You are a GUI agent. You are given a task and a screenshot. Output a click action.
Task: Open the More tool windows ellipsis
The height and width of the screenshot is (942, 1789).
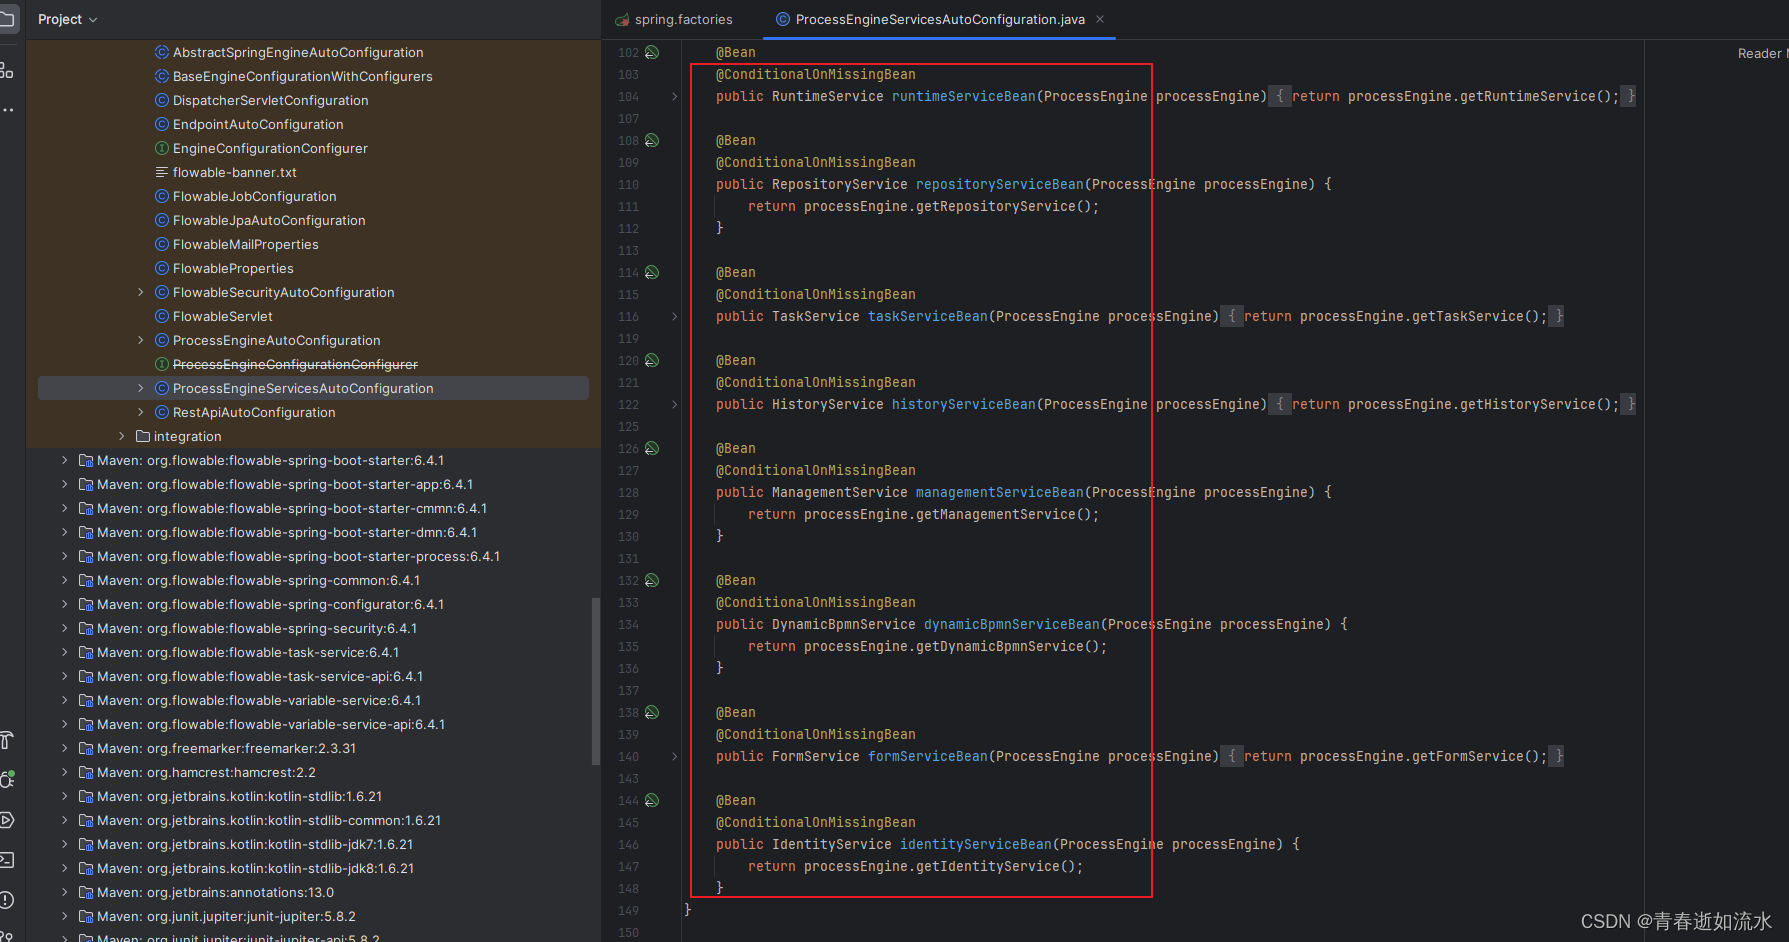coord(7,109)
